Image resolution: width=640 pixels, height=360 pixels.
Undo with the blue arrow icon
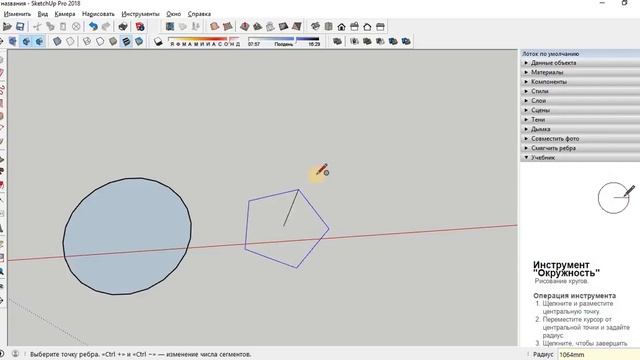(93, 27)
